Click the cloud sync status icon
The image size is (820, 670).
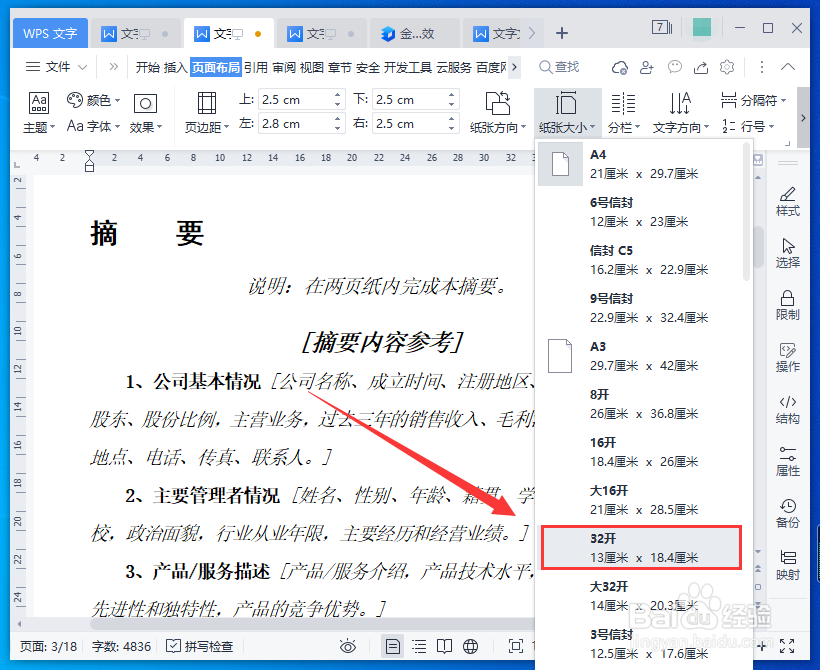(x=620, y=67)
